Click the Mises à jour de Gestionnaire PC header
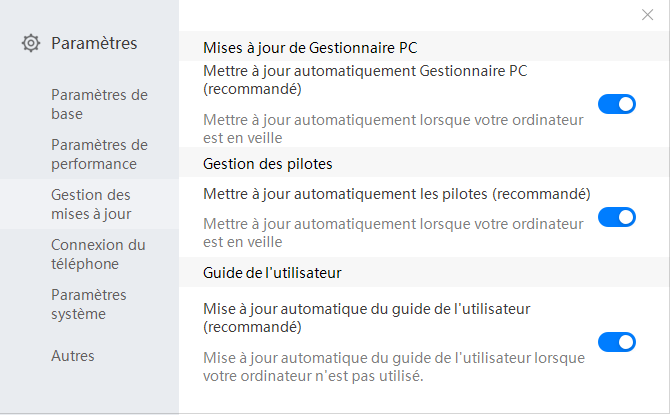Screen dimensions: 670x415 click(310, 47)
